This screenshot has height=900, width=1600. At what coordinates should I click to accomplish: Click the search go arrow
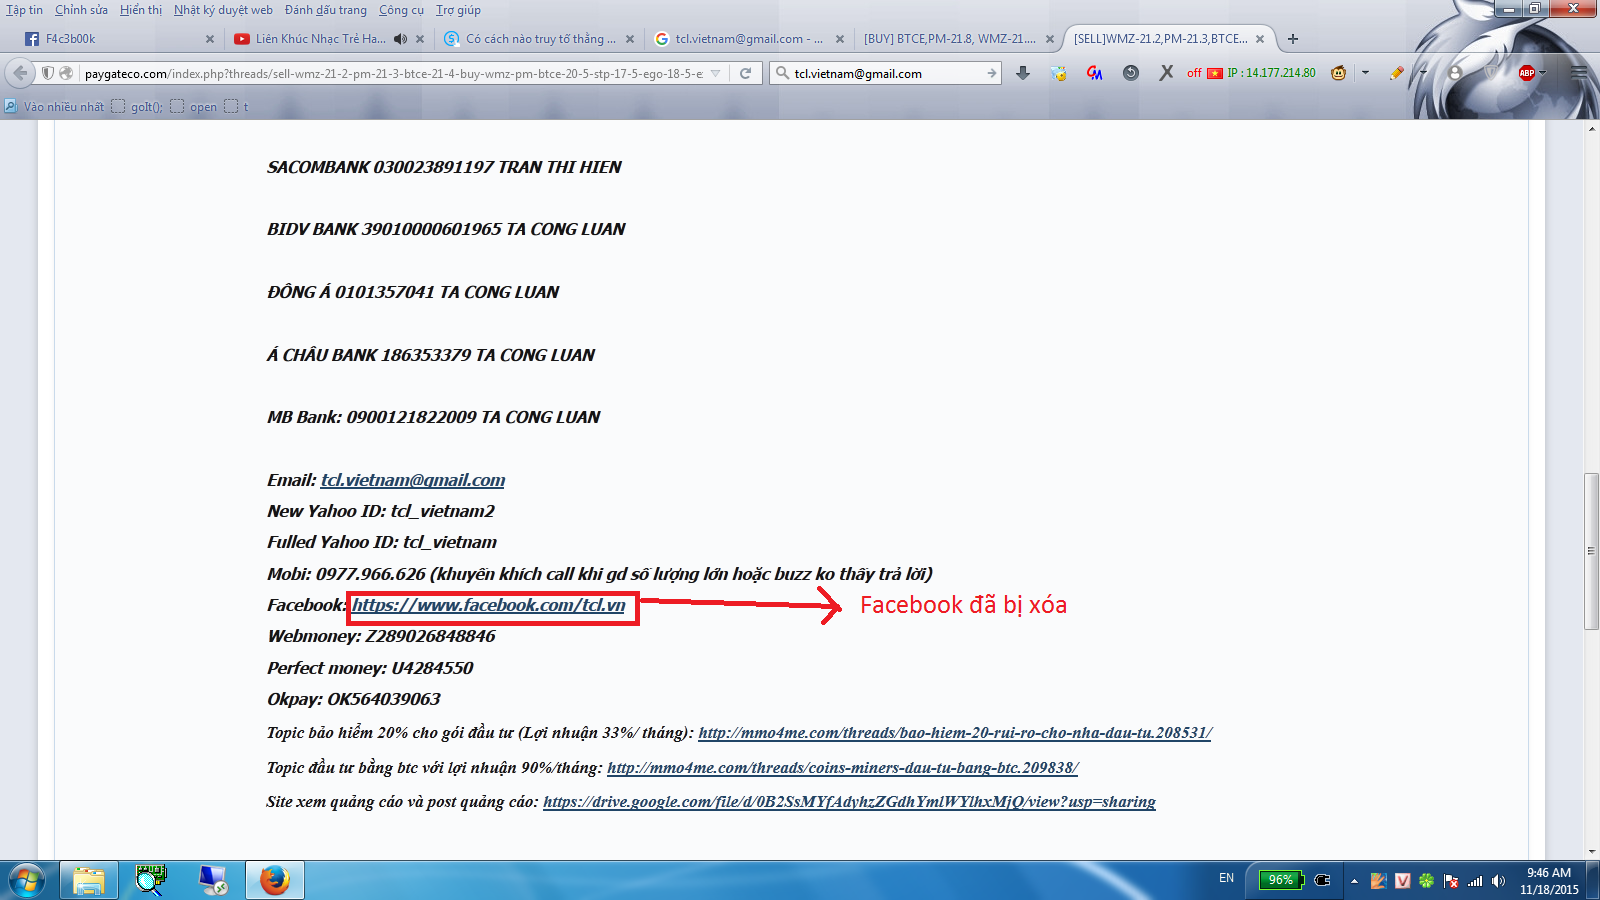[x=991, y=73]
